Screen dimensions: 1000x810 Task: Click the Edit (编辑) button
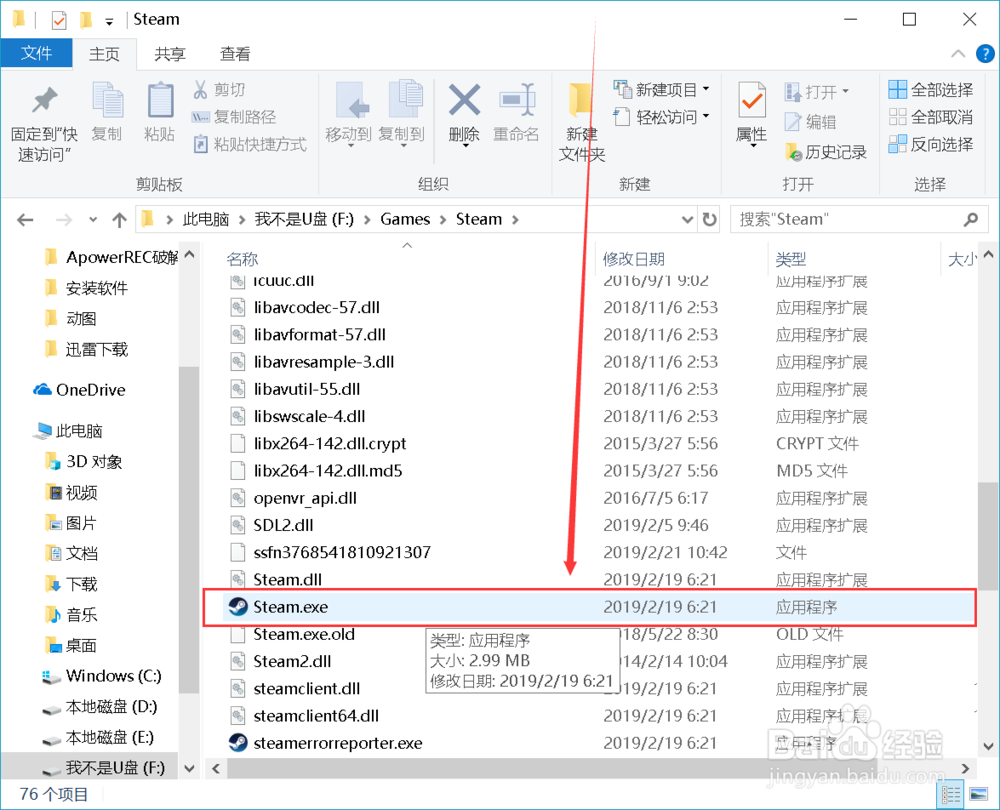point(810,121)
